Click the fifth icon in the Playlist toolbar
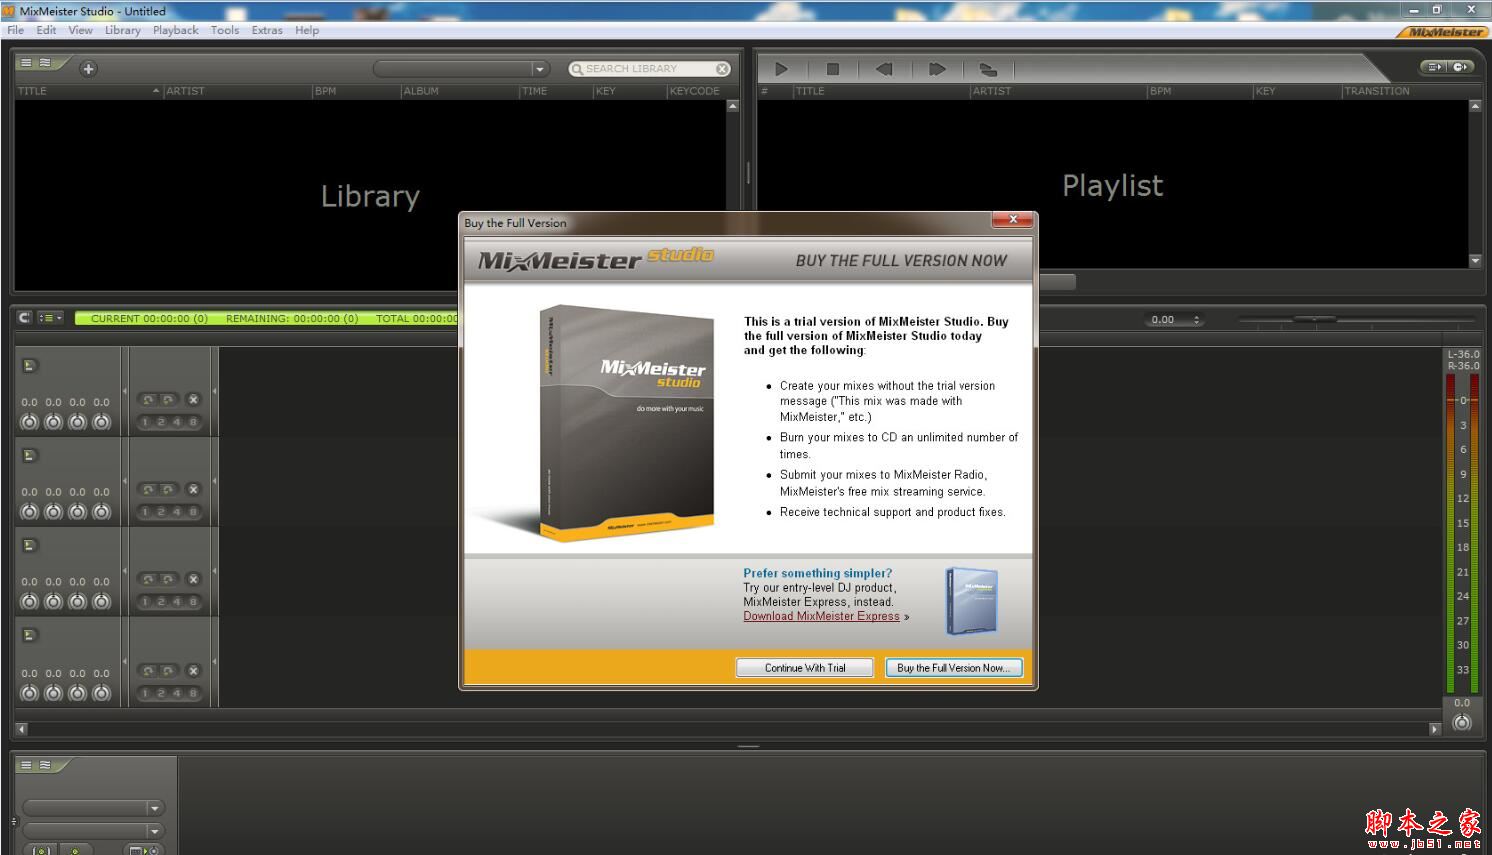 (x=988, y=69)
